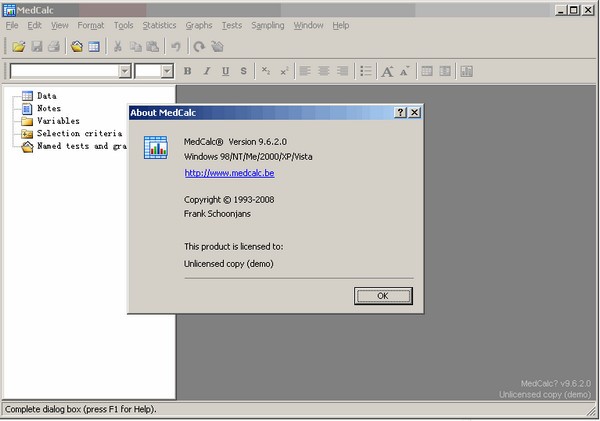600x421 pixels.
Task: Click the Print toolbar icon
Action: click(54, 46)
